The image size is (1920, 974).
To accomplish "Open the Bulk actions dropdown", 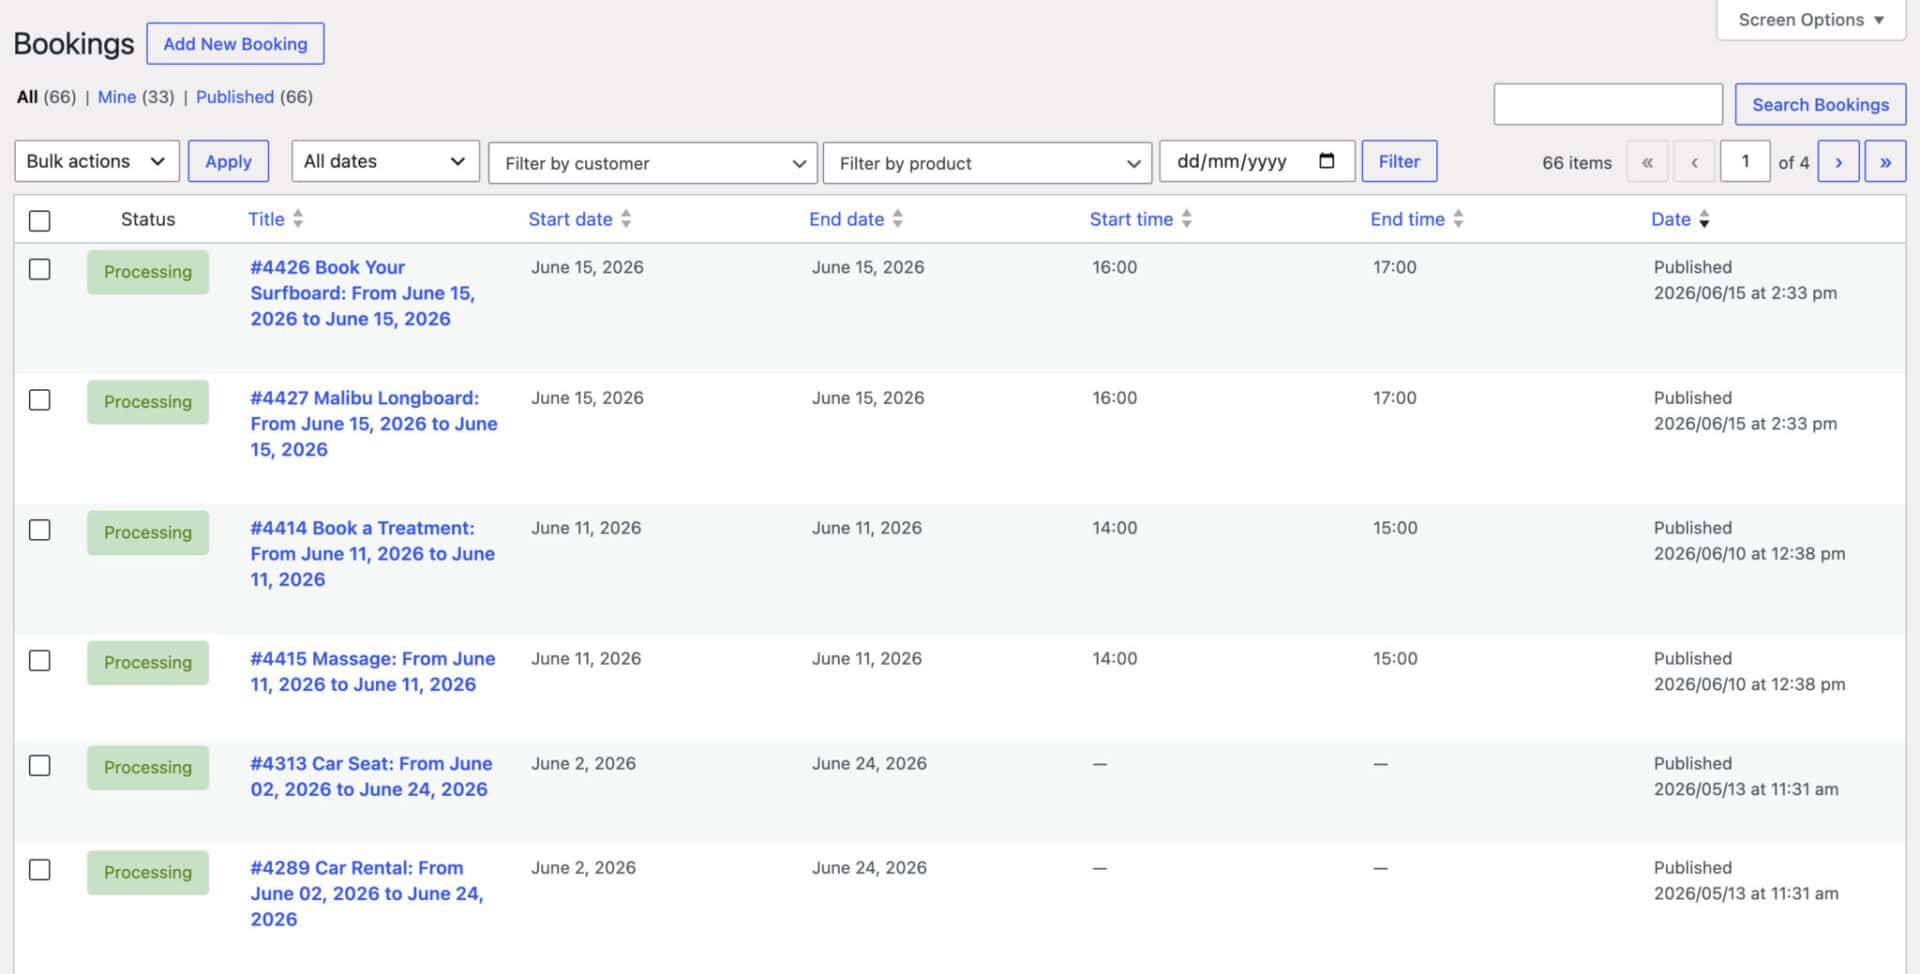I will pos(97,161).
